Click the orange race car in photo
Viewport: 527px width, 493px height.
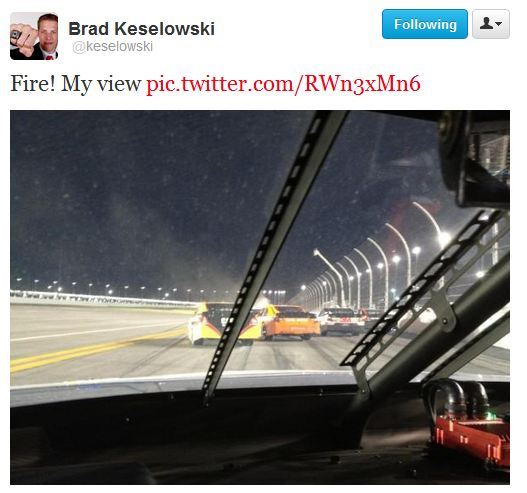291,322
